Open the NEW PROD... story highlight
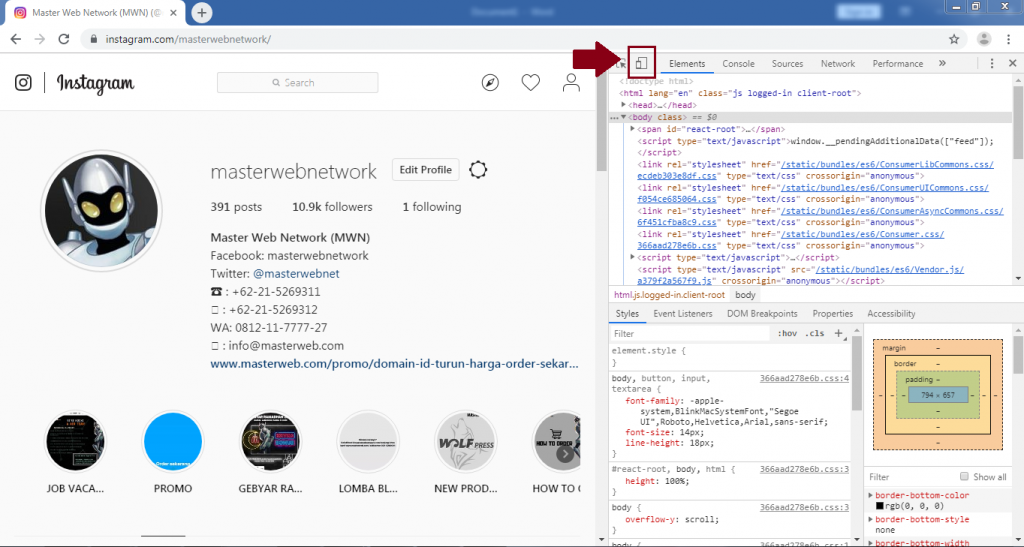The height and width of the screenshot is (547, 1024). tap(466, 441)
